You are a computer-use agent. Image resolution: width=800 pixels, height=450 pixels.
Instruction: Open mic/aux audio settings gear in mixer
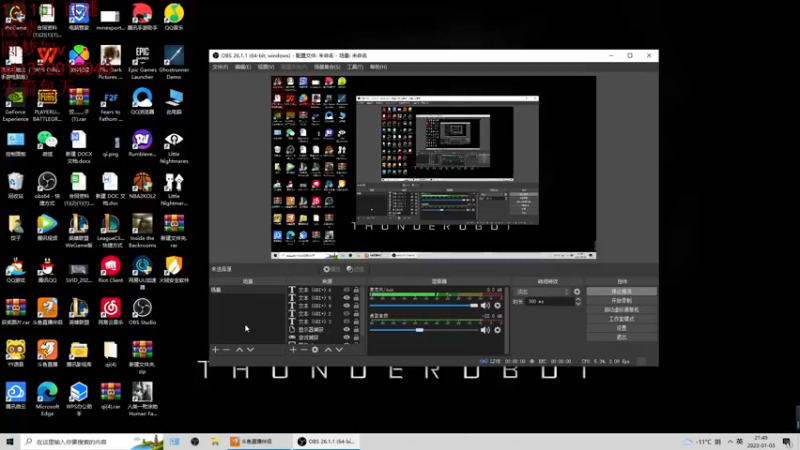(x=497, y=306)
